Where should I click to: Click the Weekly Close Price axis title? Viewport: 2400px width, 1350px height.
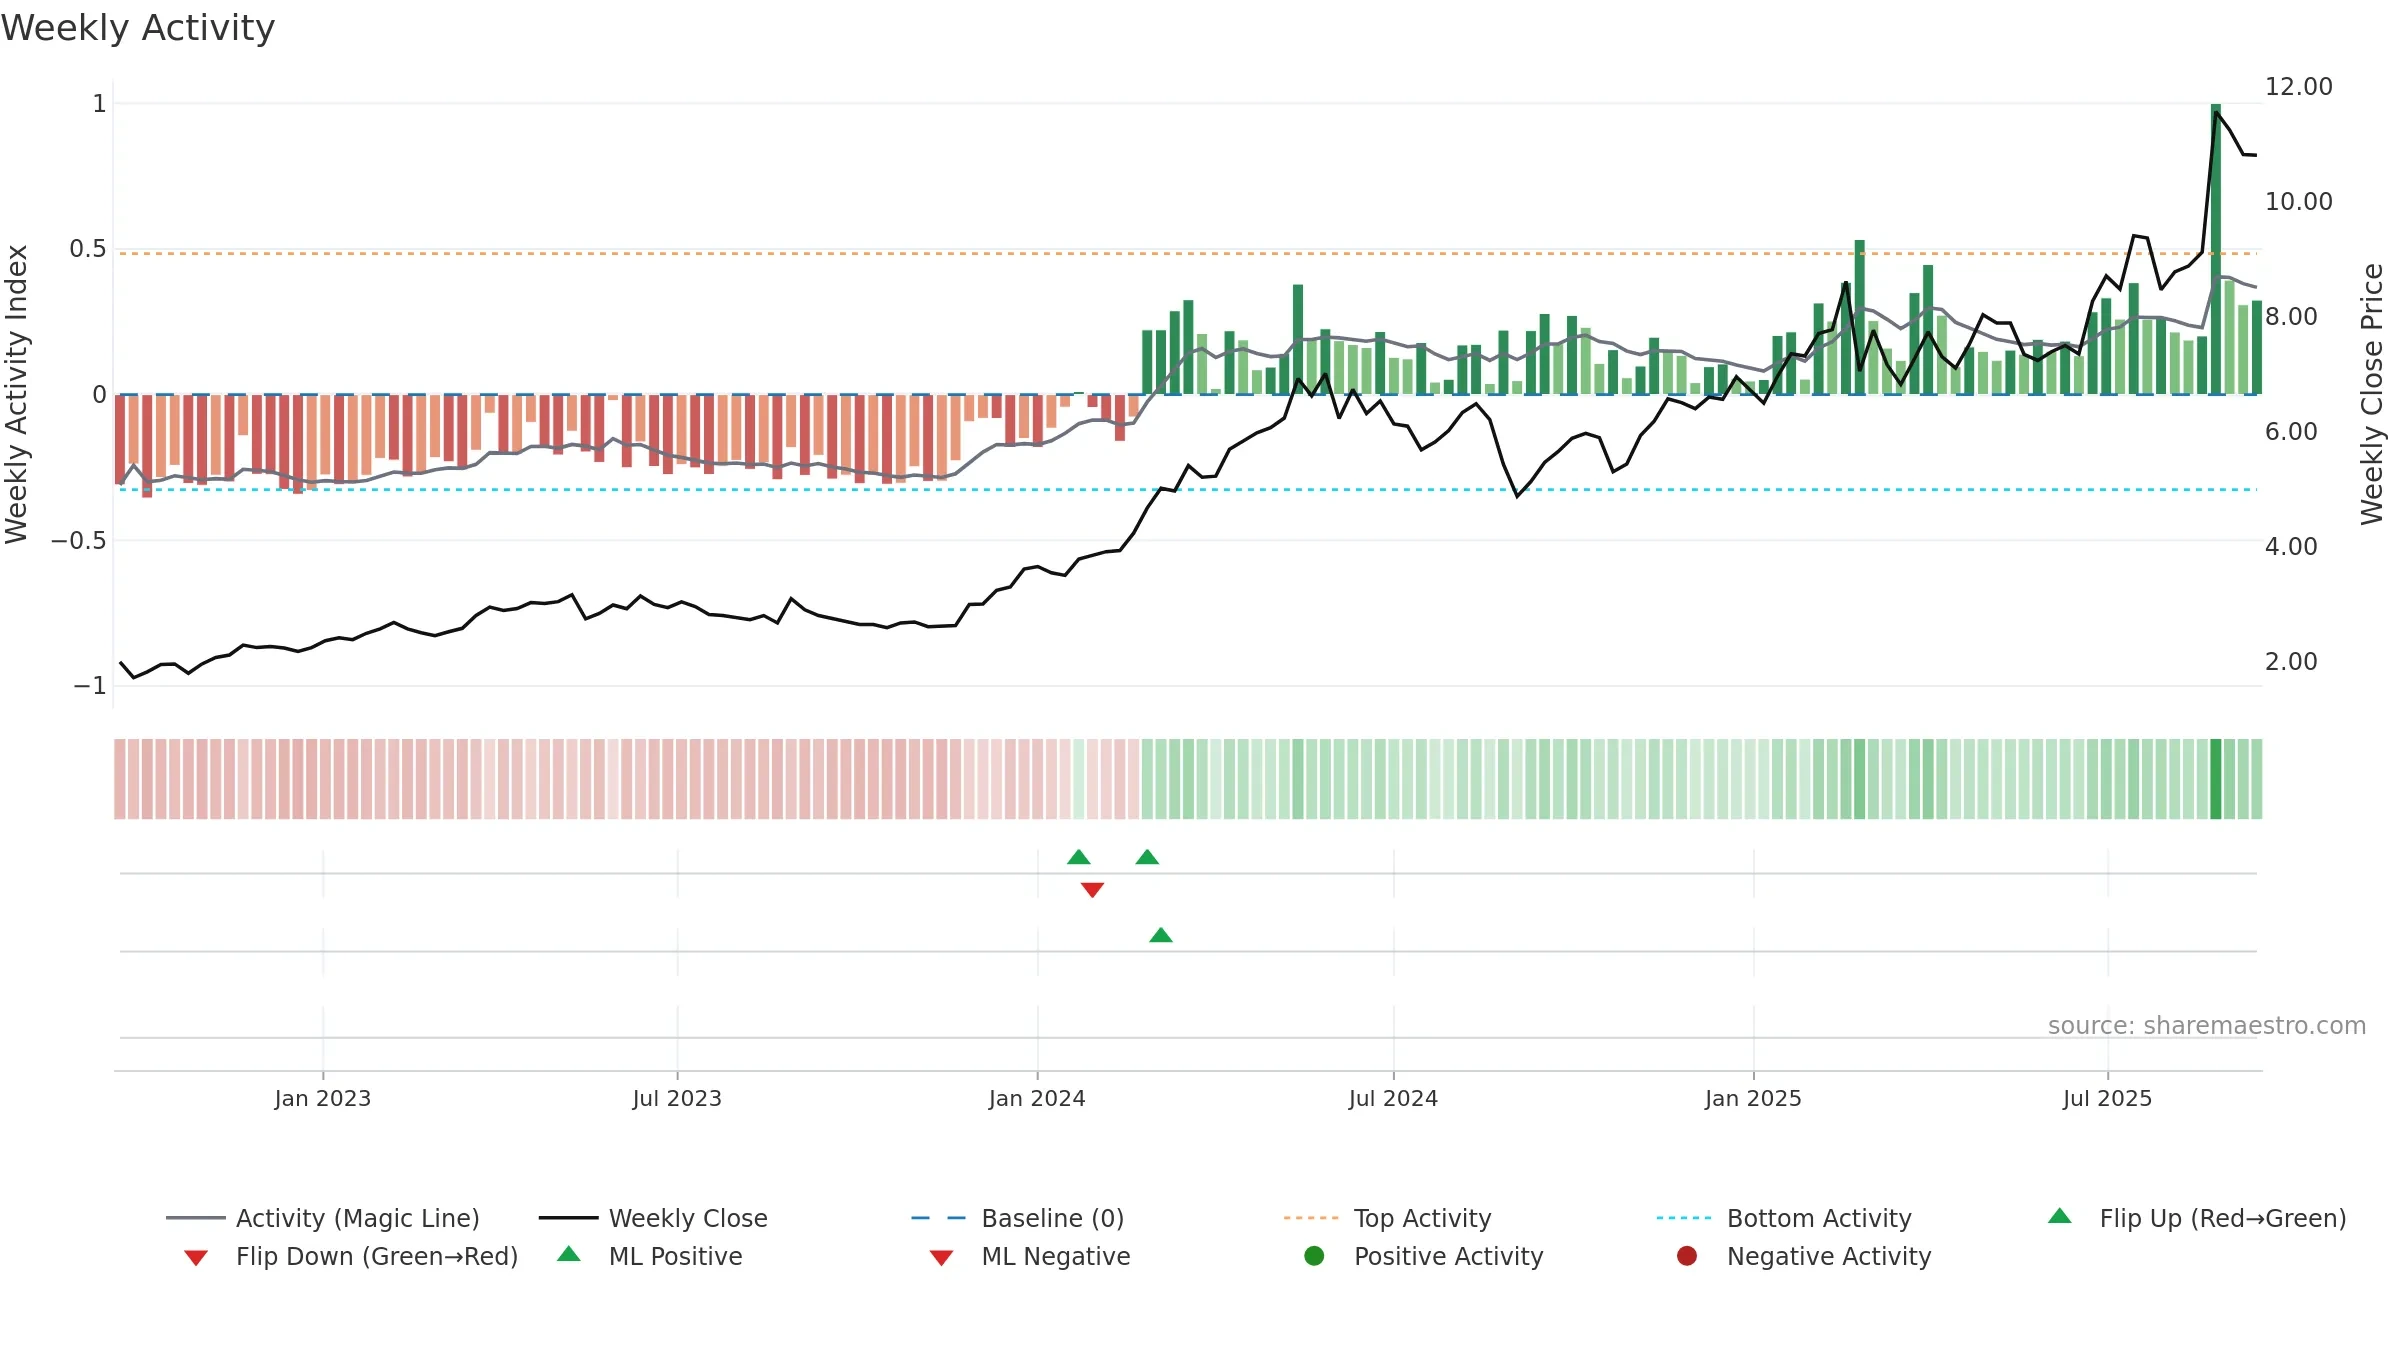[2372, 394]
